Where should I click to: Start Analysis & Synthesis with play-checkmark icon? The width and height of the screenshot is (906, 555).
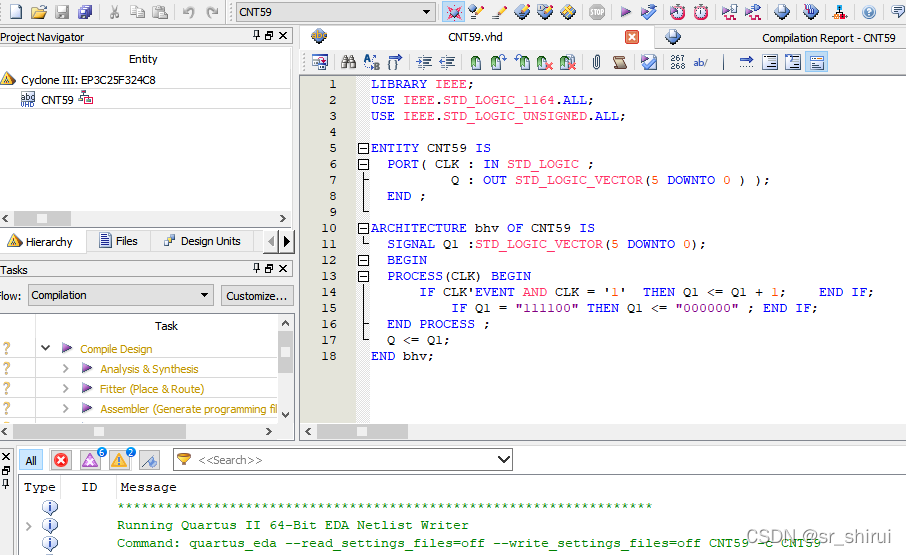click(648, 12)
